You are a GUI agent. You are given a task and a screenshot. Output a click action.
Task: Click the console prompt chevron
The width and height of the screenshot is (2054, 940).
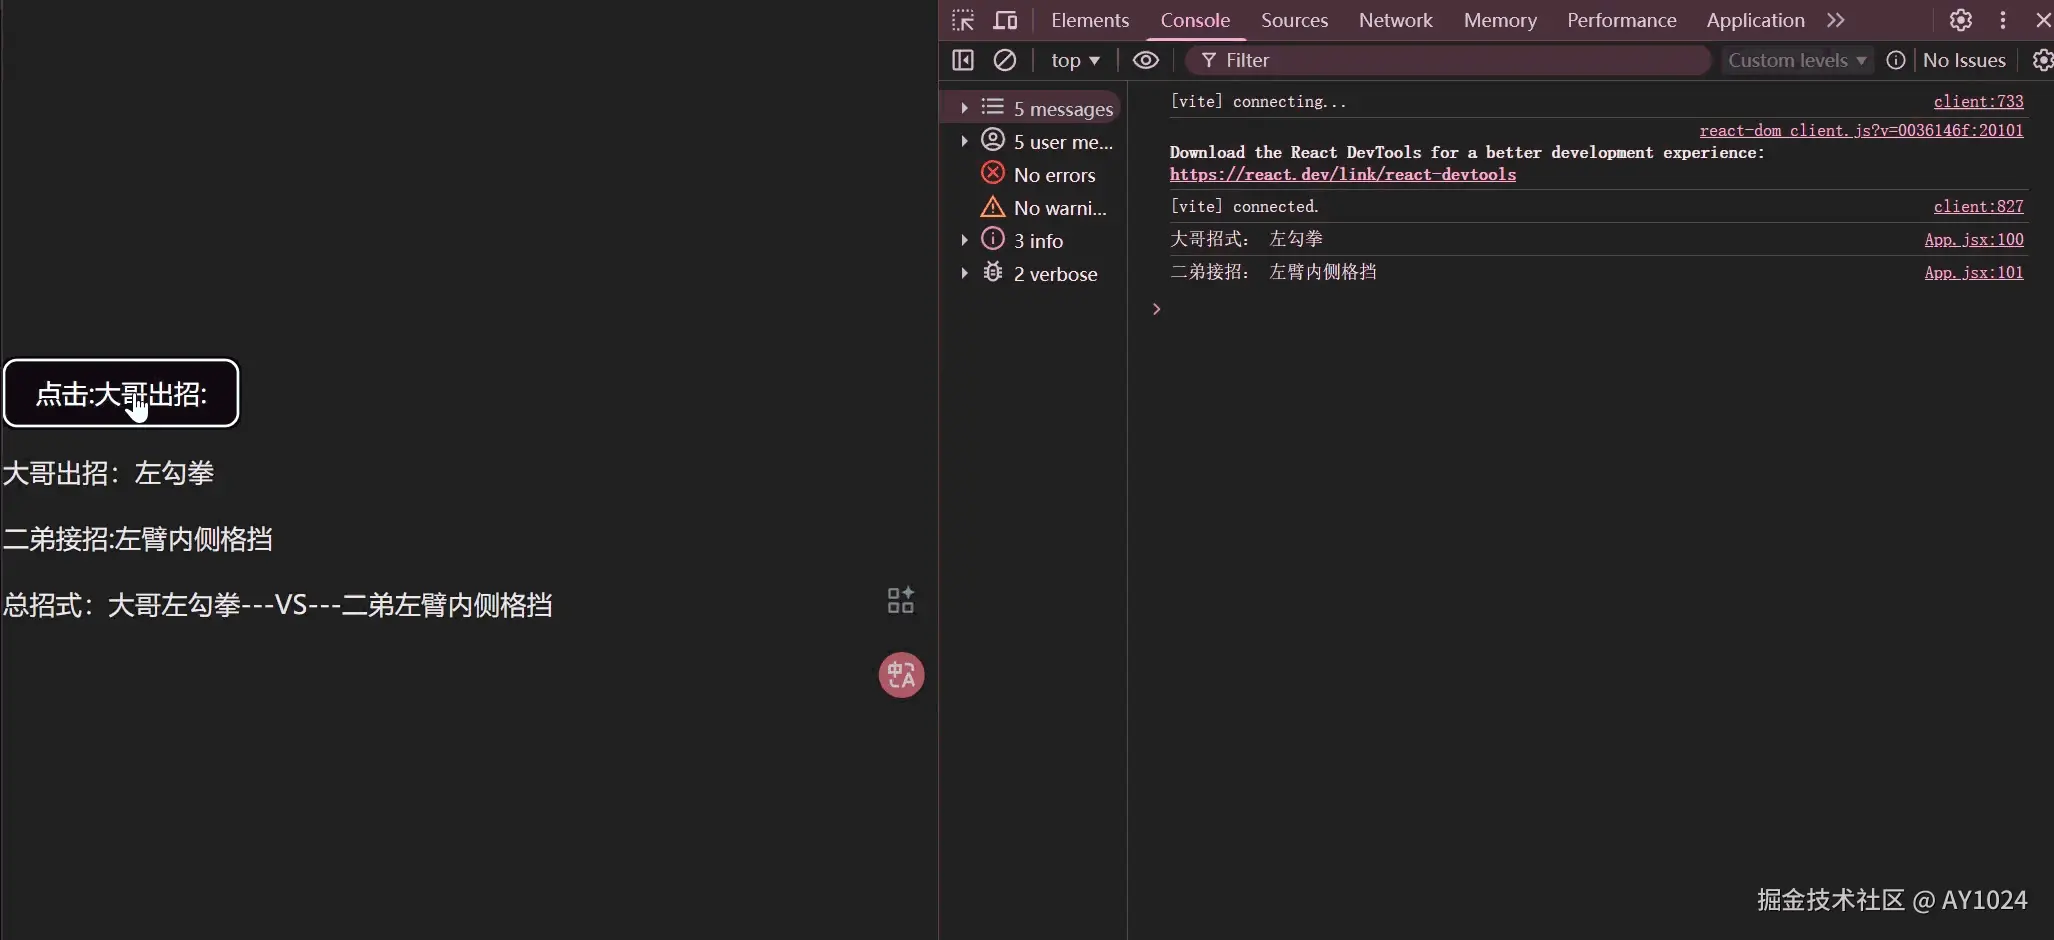point(1156,309)
